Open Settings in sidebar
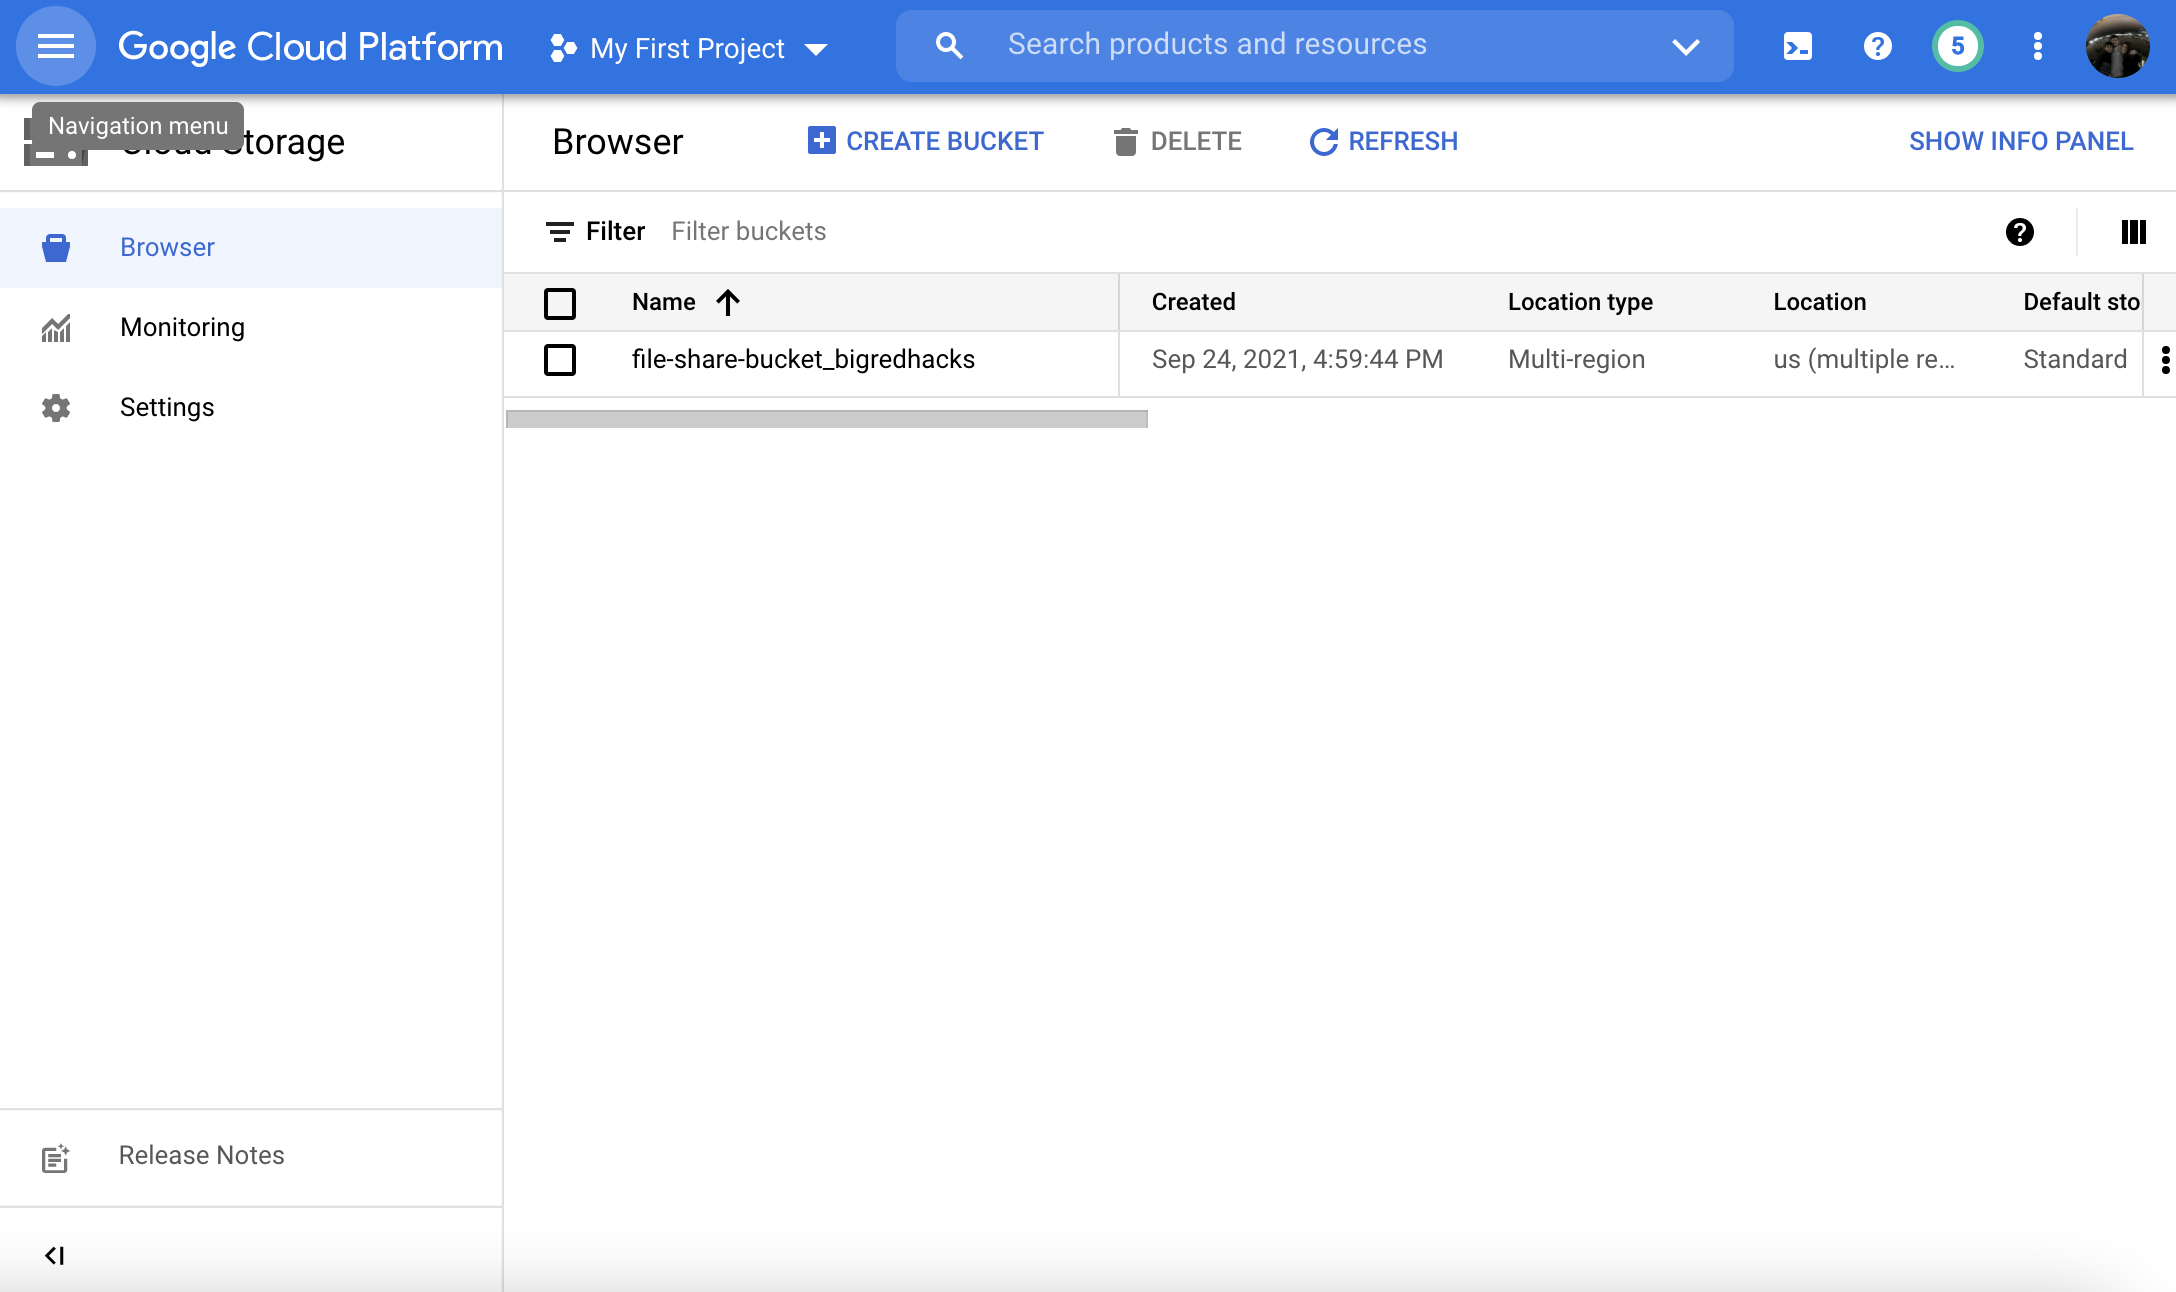 click(167, 407)
